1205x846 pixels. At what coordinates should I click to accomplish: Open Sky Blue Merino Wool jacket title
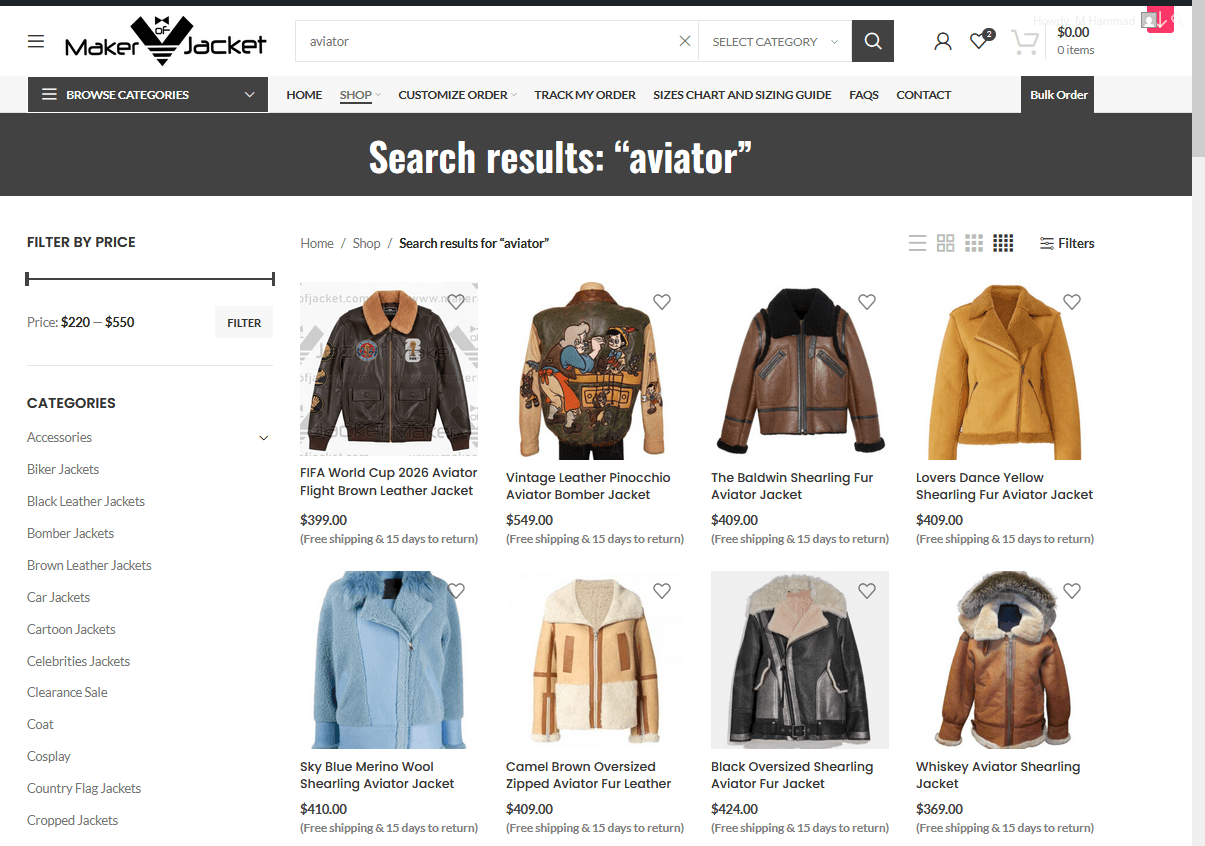pos(377,775)
